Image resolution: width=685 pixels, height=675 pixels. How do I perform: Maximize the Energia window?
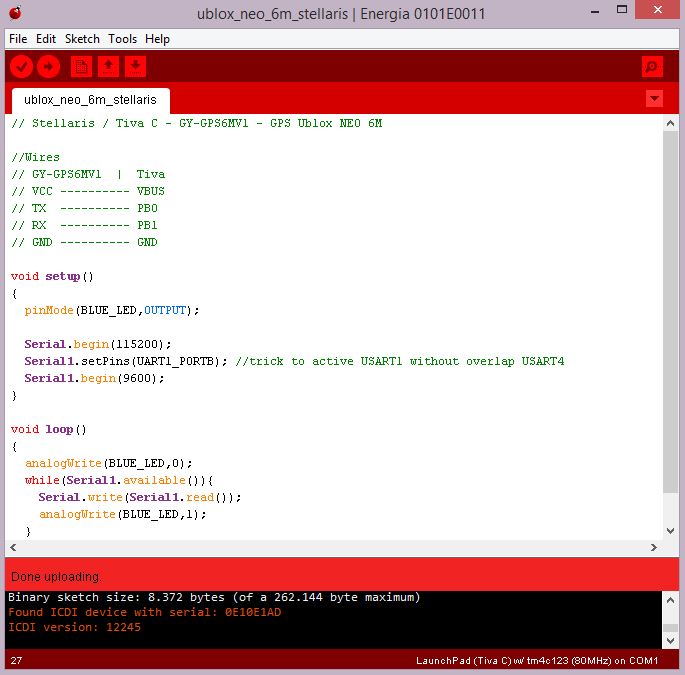tap(622, 10)
